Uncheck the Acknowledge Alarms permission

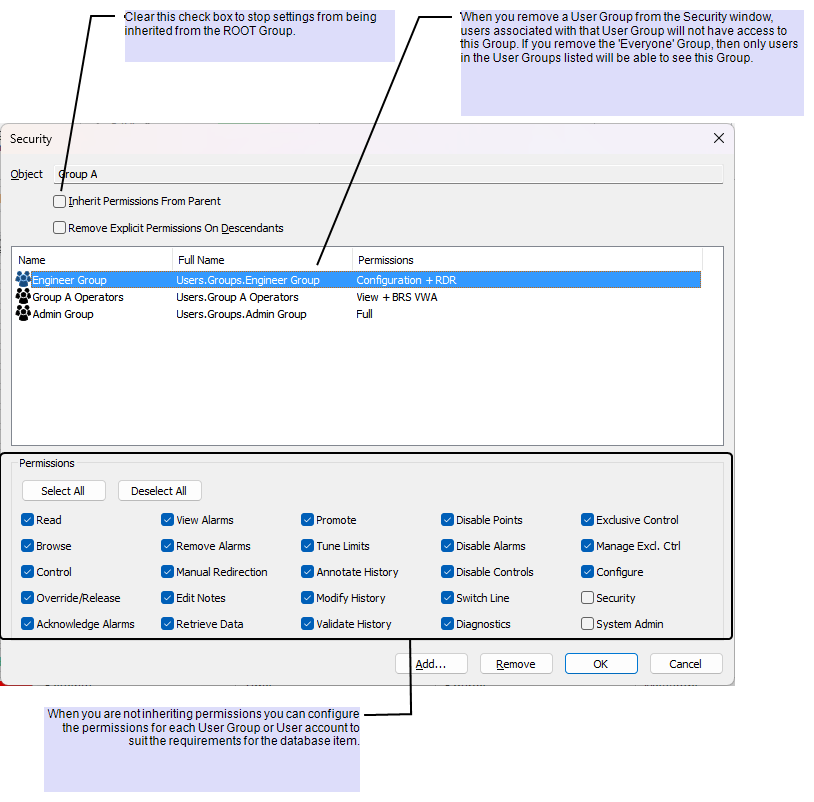28,624
